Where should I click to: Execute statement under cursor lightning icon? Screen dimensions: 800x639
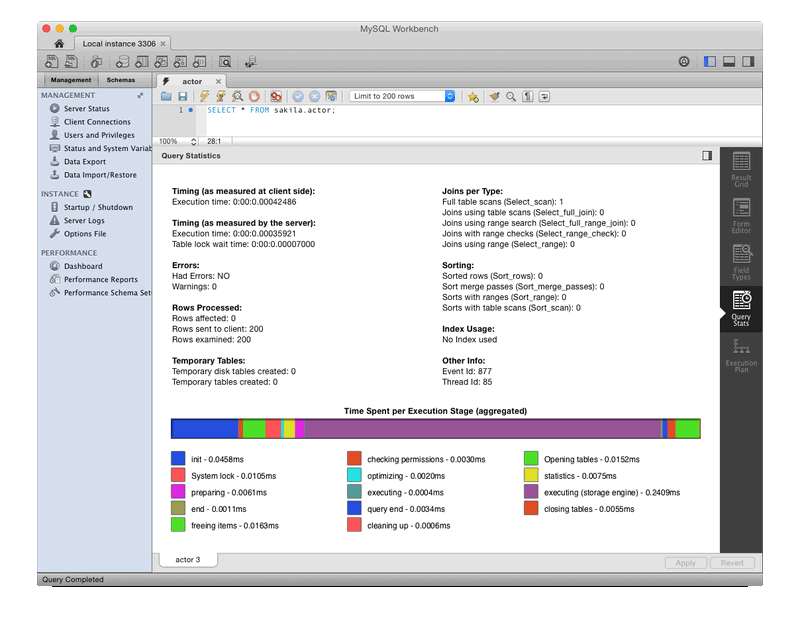click(x=220, y=96)
